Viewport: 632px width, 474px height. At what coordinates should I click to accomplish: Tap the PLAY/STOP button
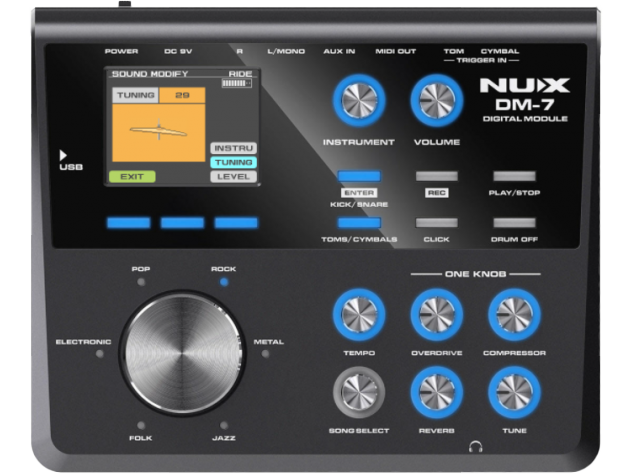(x=514, y=176)
